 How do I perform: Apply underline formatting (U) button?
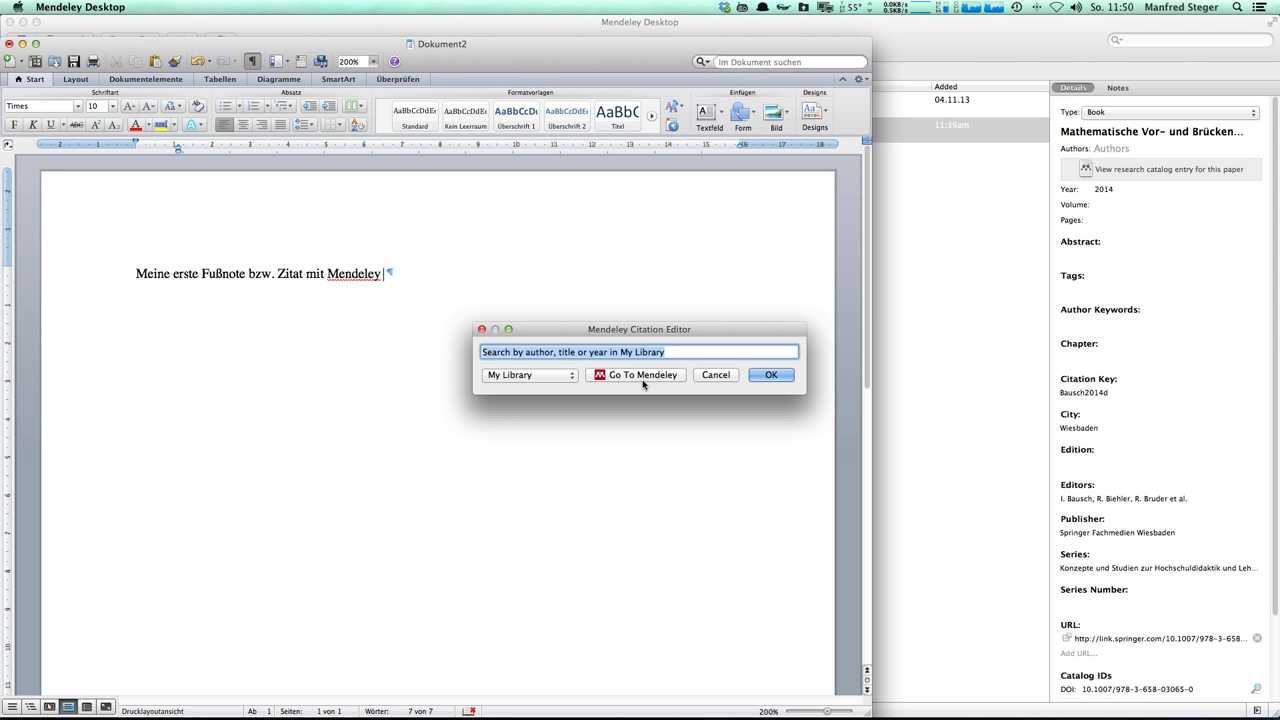[x=50, y=125]
